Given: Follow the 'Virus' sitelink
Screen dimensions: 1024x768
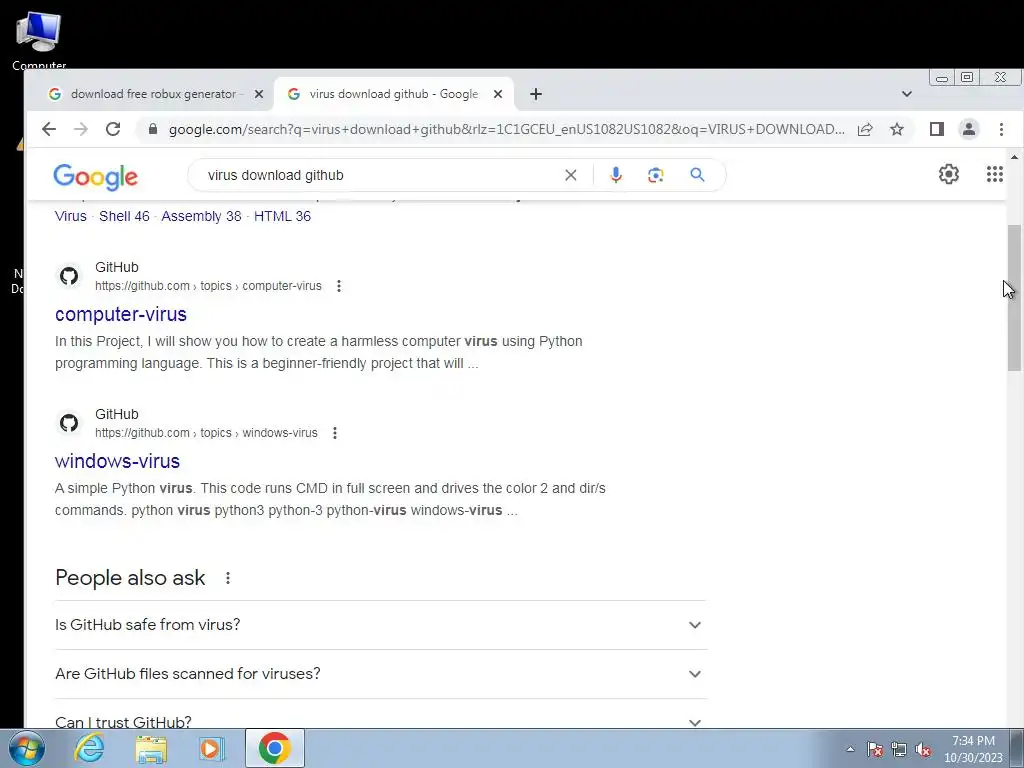Looking at the screenshot, I should (71, 216).
